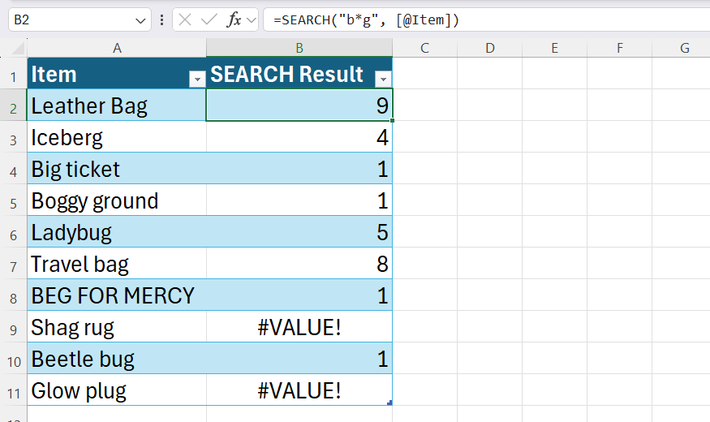710x422 pixels.
Task: Expand the chevron next to fx
Action: [251, 20]
